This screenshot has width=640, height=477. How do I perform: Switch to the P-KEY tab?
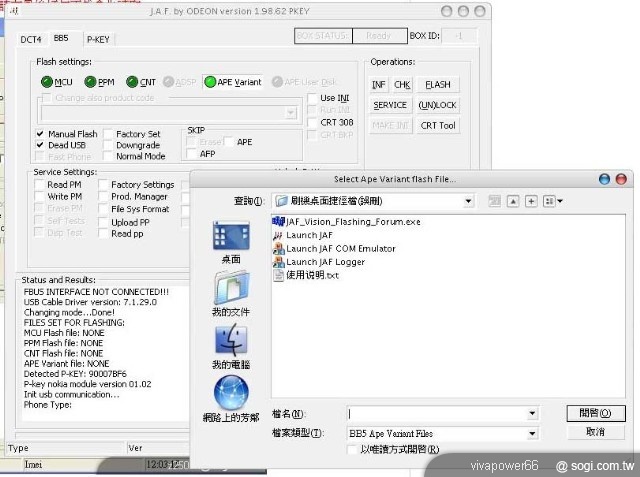[98, 40]
